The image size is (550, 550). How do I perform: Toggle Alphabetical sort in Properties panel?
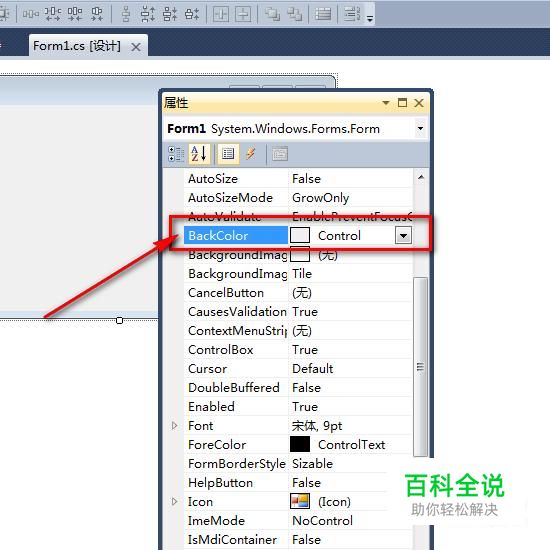(x=199, y=154)
